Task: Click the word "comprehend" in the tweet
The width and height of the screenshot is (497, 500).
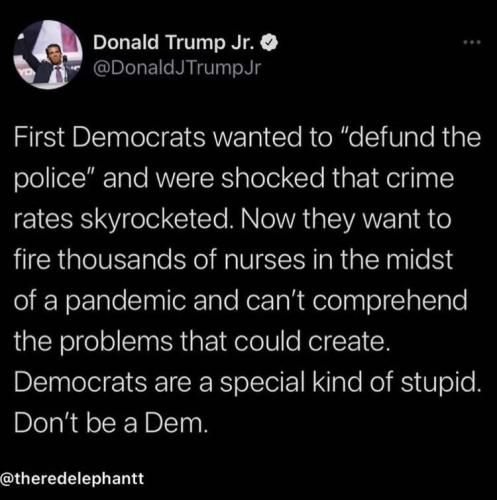Action: click(x=390, y=301)
